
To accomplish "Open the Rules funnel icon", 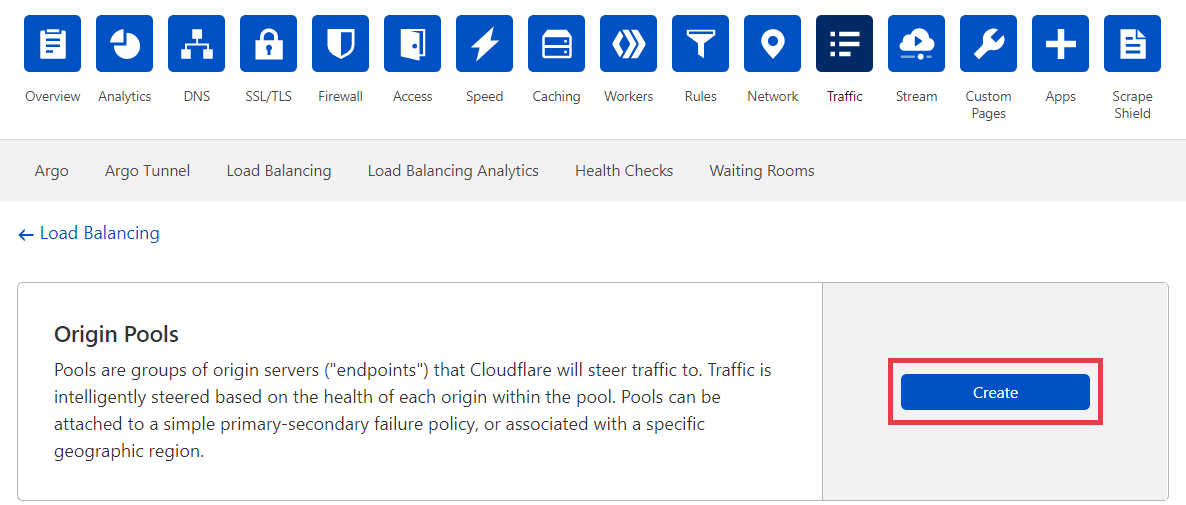I will pyautogui.click(x=700, y=44).
